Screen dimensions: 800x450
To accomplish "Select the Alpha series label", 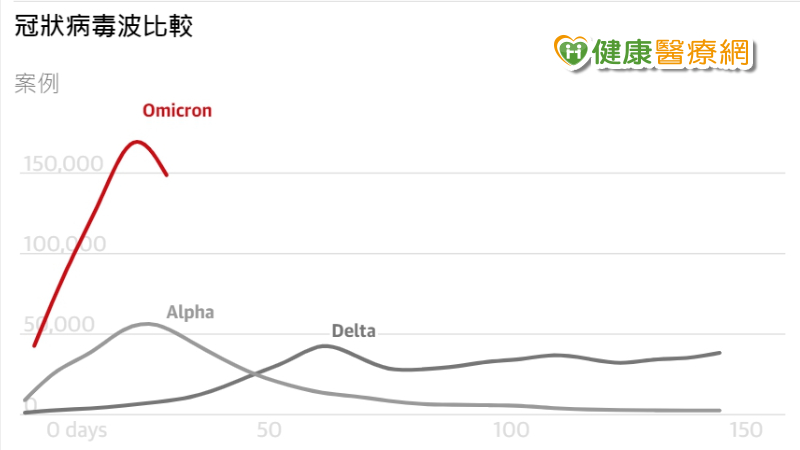I will (x=190, y=312).
